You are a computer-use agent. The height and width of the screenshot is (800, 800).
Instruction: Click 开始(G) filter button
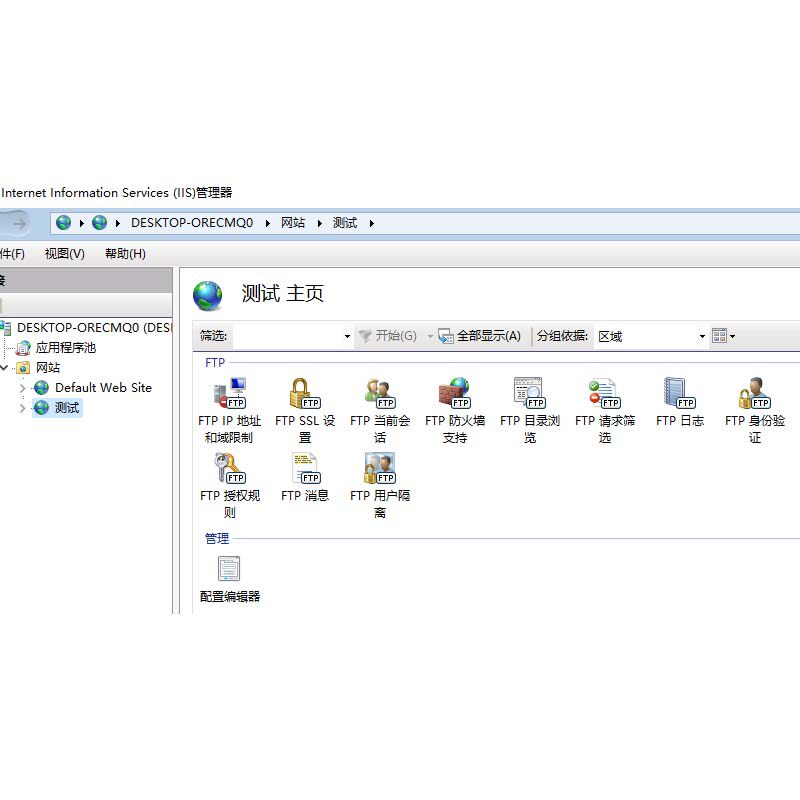pyautogui.click(x=388, y=336)
